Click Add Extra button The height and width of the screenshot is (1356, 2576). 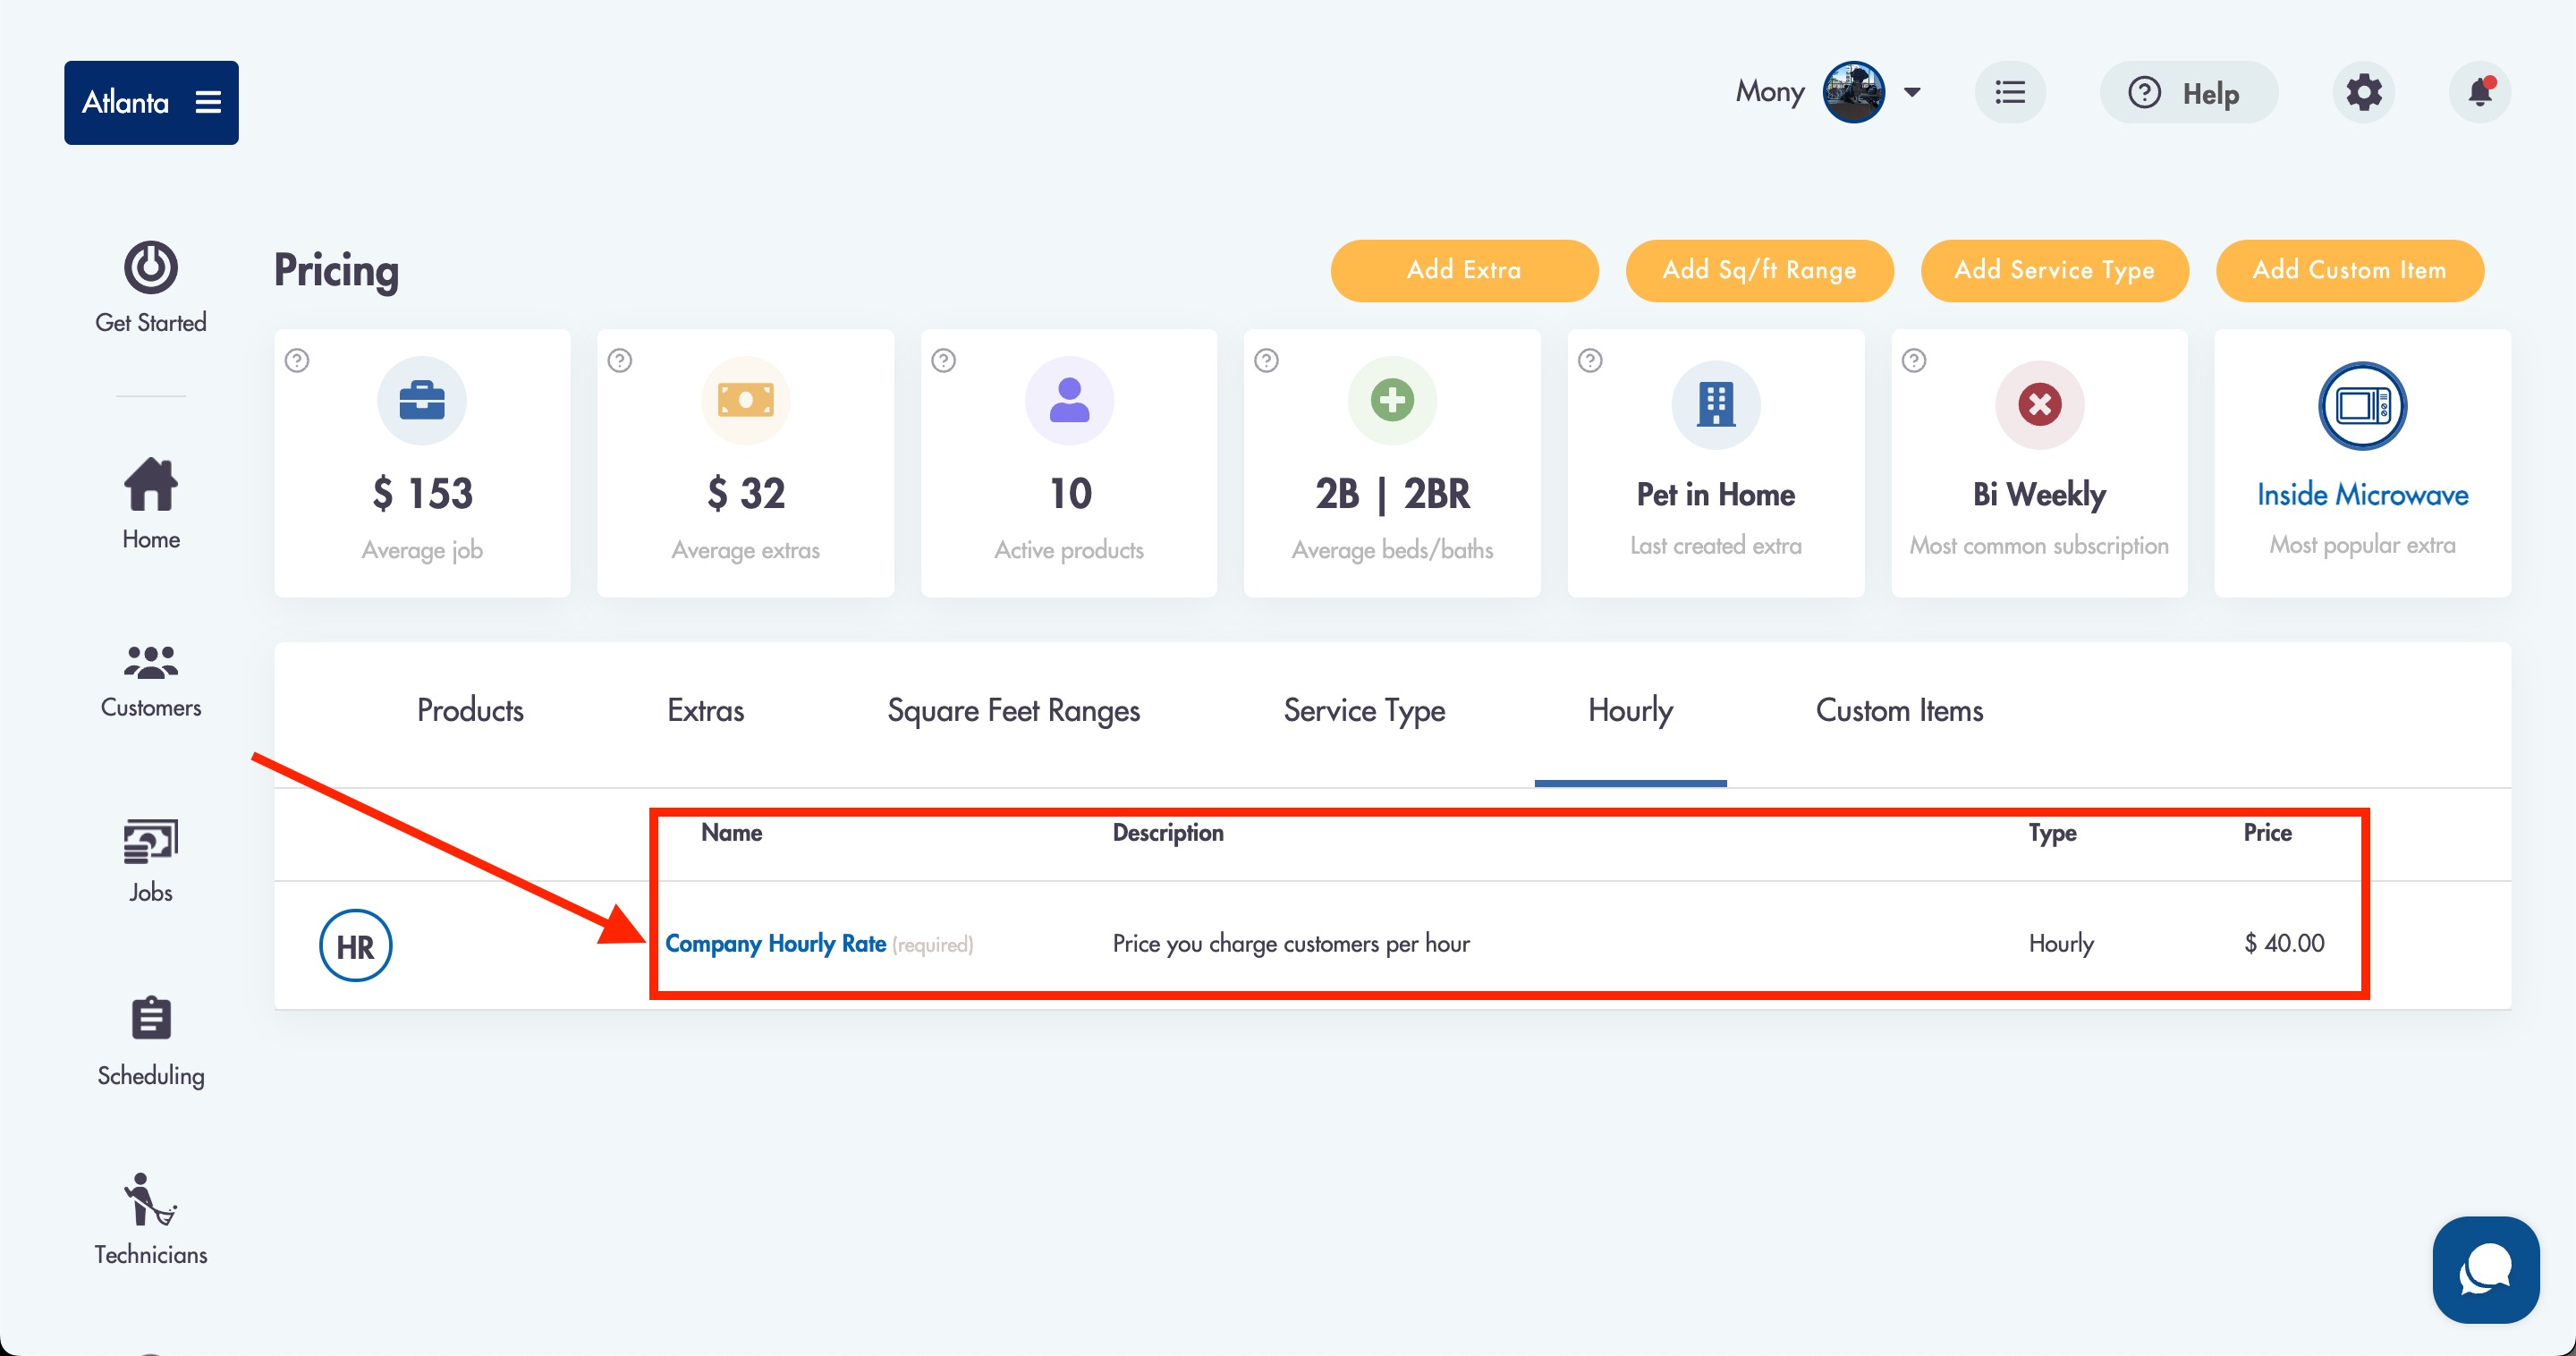point(1464,270)
